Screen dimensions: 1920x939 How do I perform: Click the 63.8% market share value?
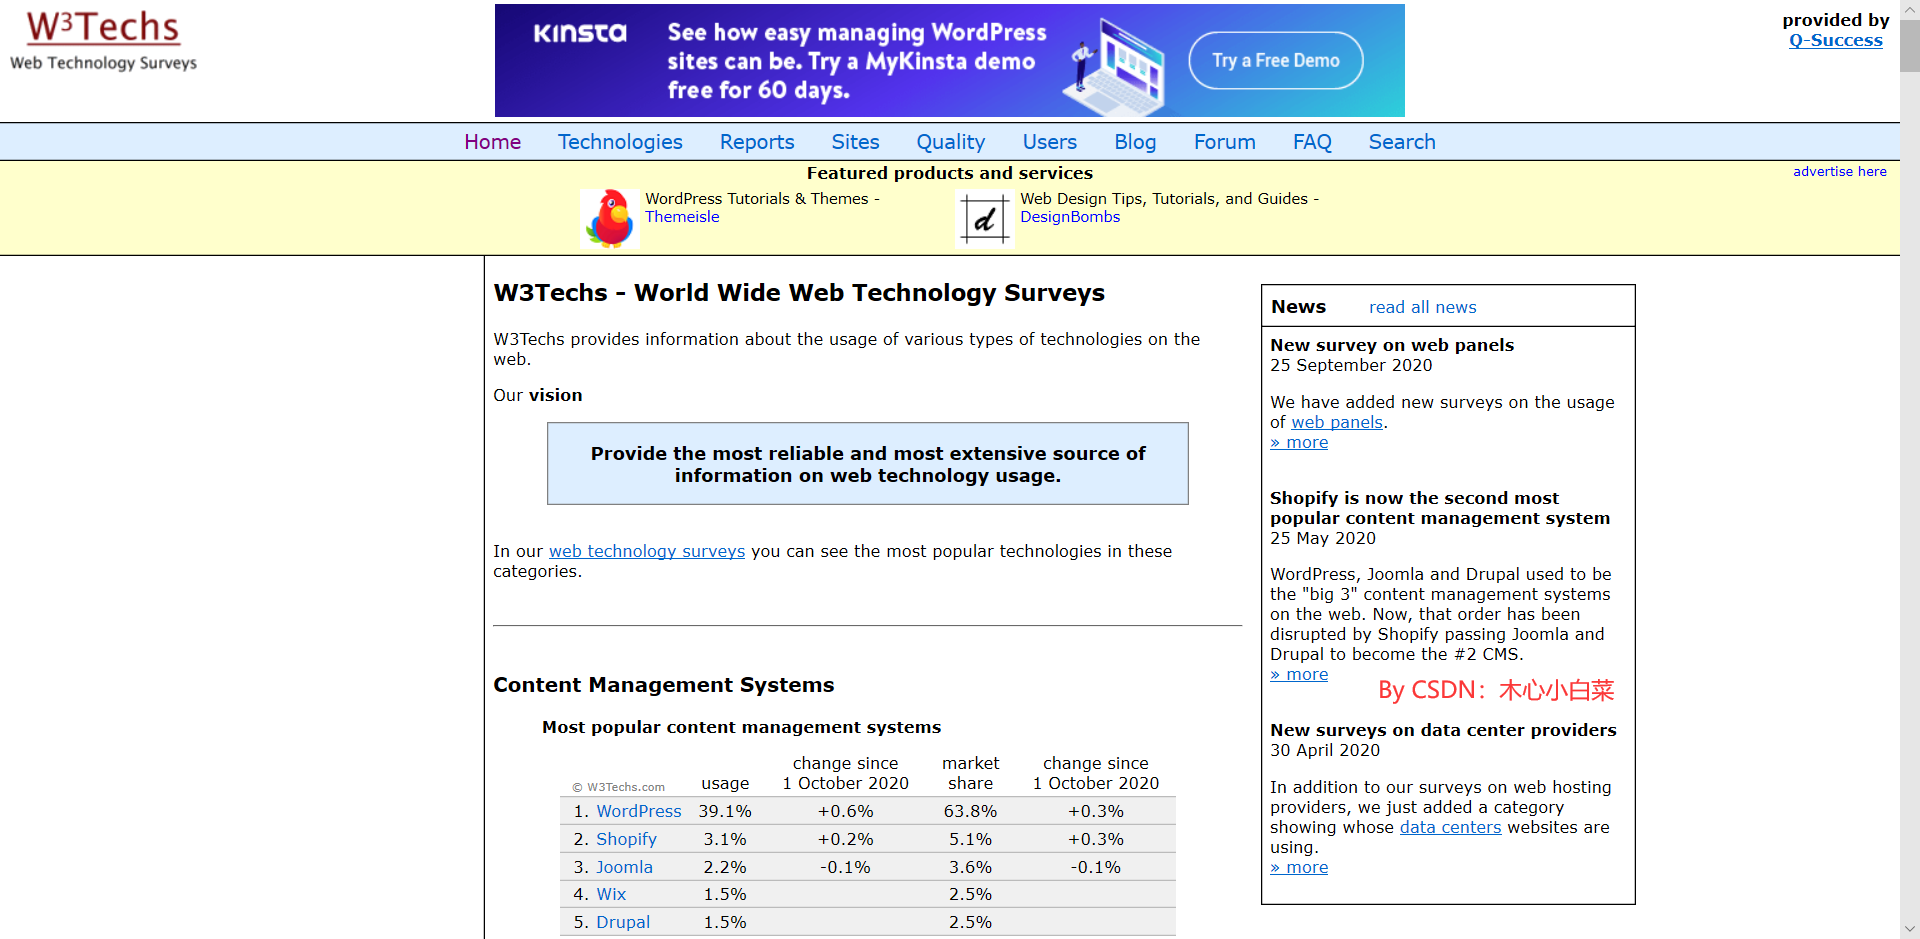(970, 811)
